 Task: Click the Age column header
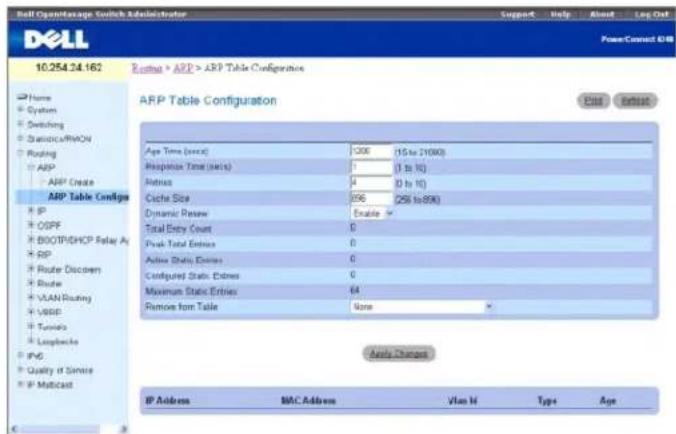607,401
